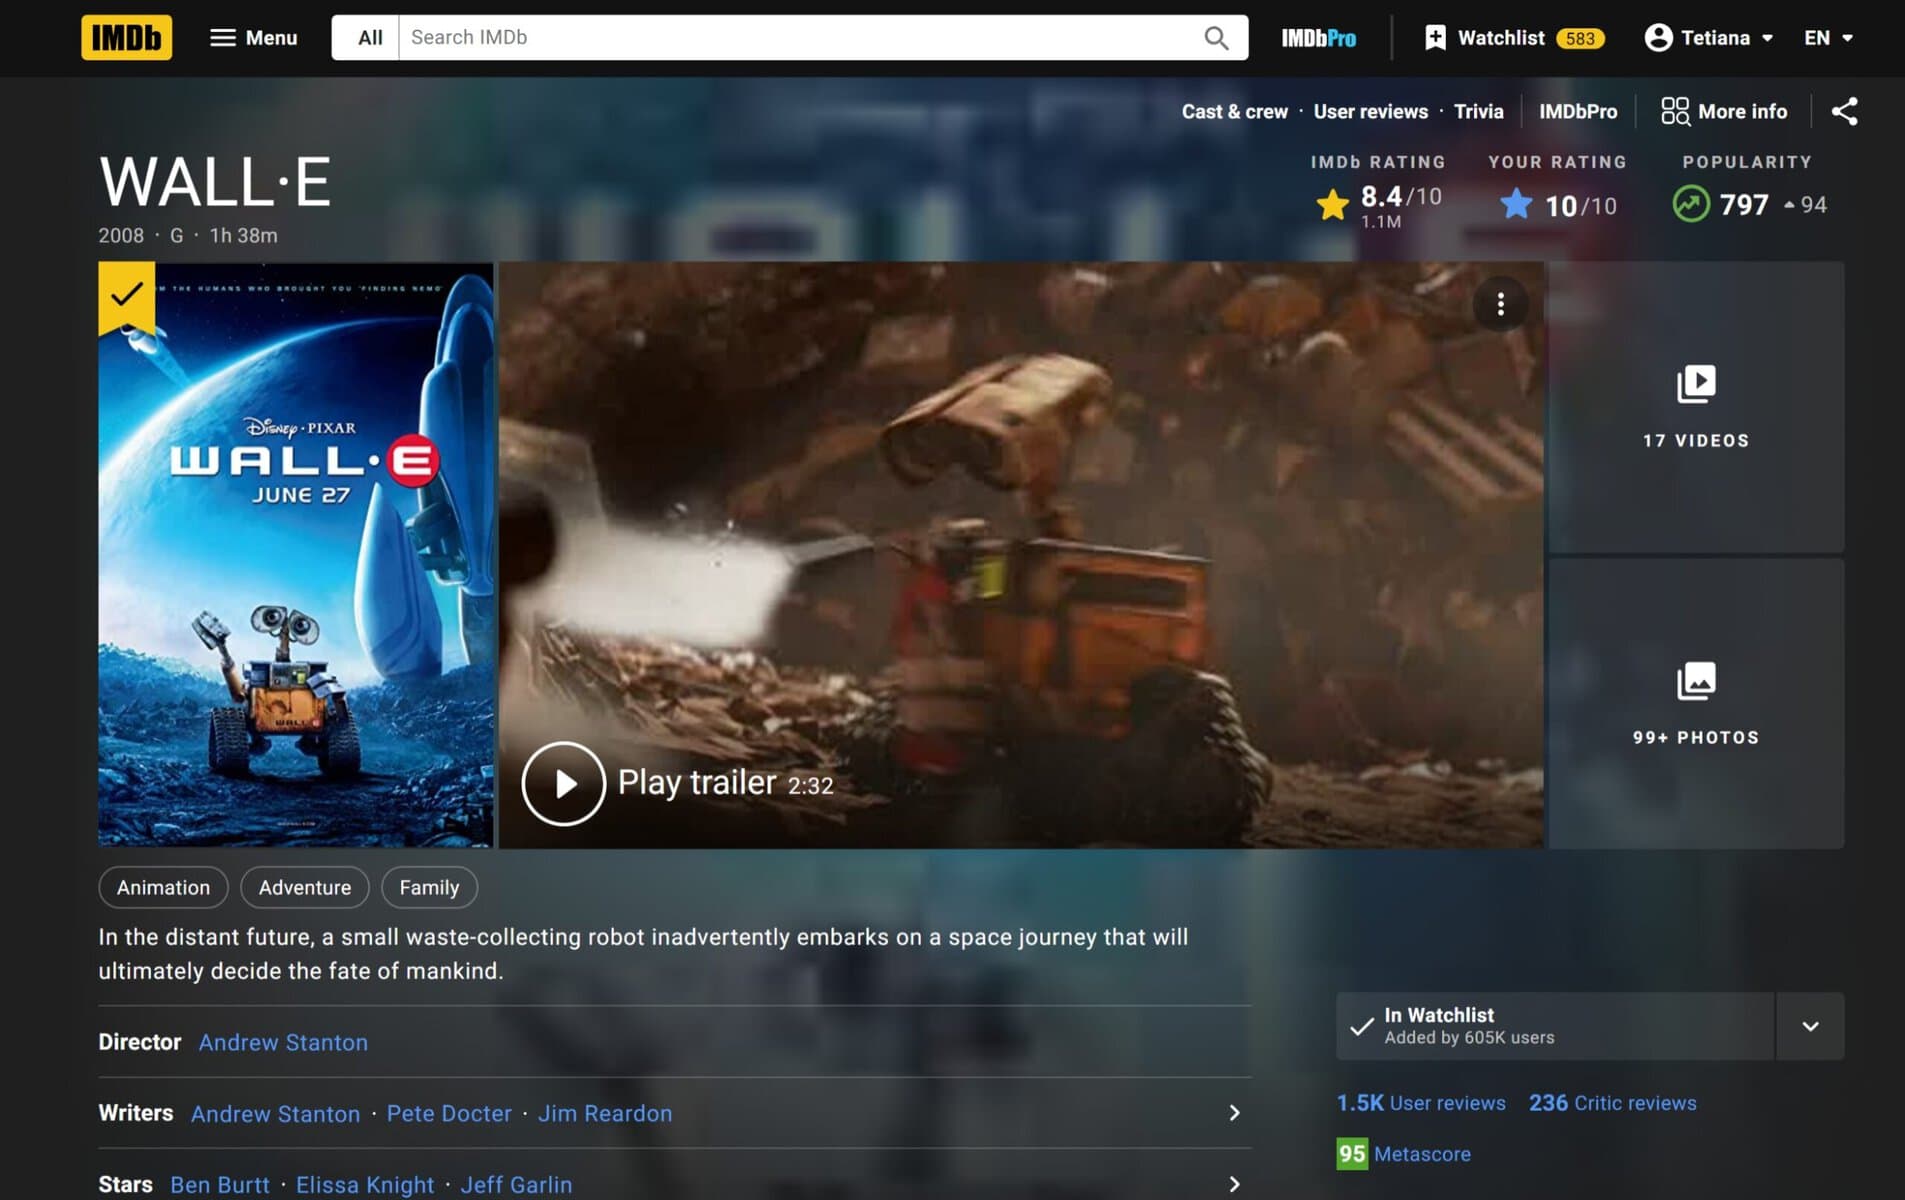
Task: Go to User reviews link in top bar
Action: click(1370, 111)
